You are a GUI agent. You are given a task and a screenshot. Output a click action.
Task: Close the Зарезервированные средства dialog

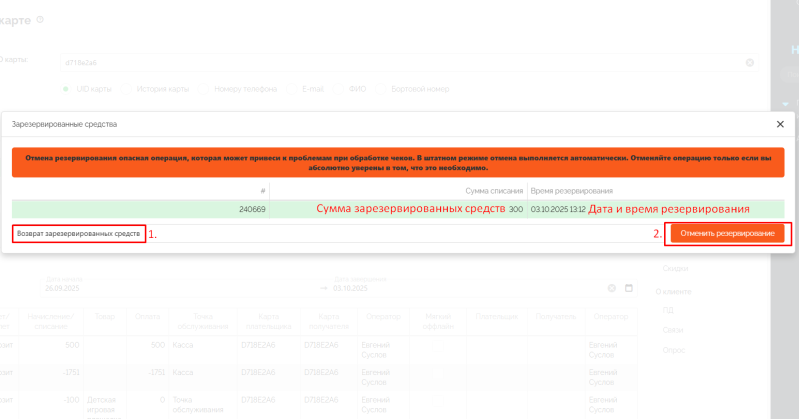(x=780, y=124)
